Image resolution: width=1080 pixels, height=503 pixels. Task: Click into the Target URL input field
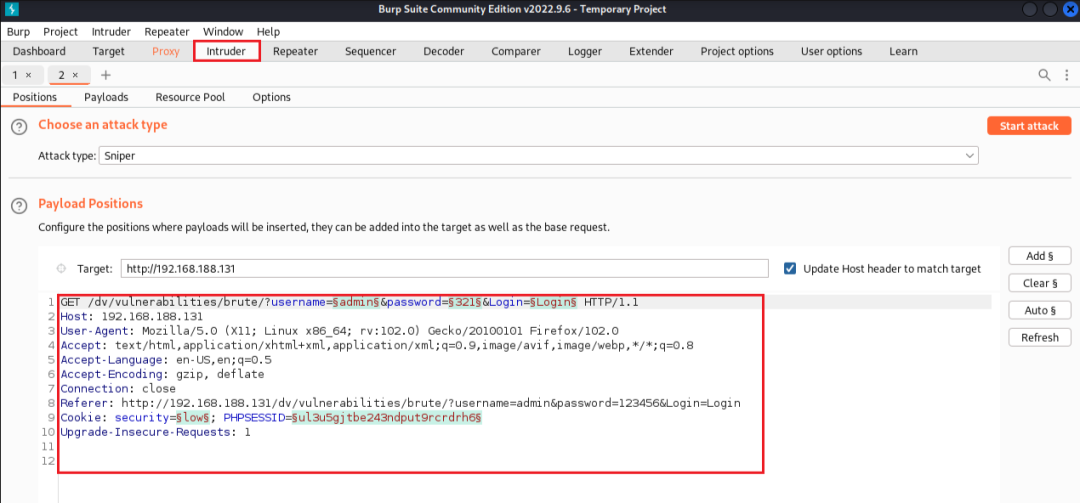(x=444, y=269)
